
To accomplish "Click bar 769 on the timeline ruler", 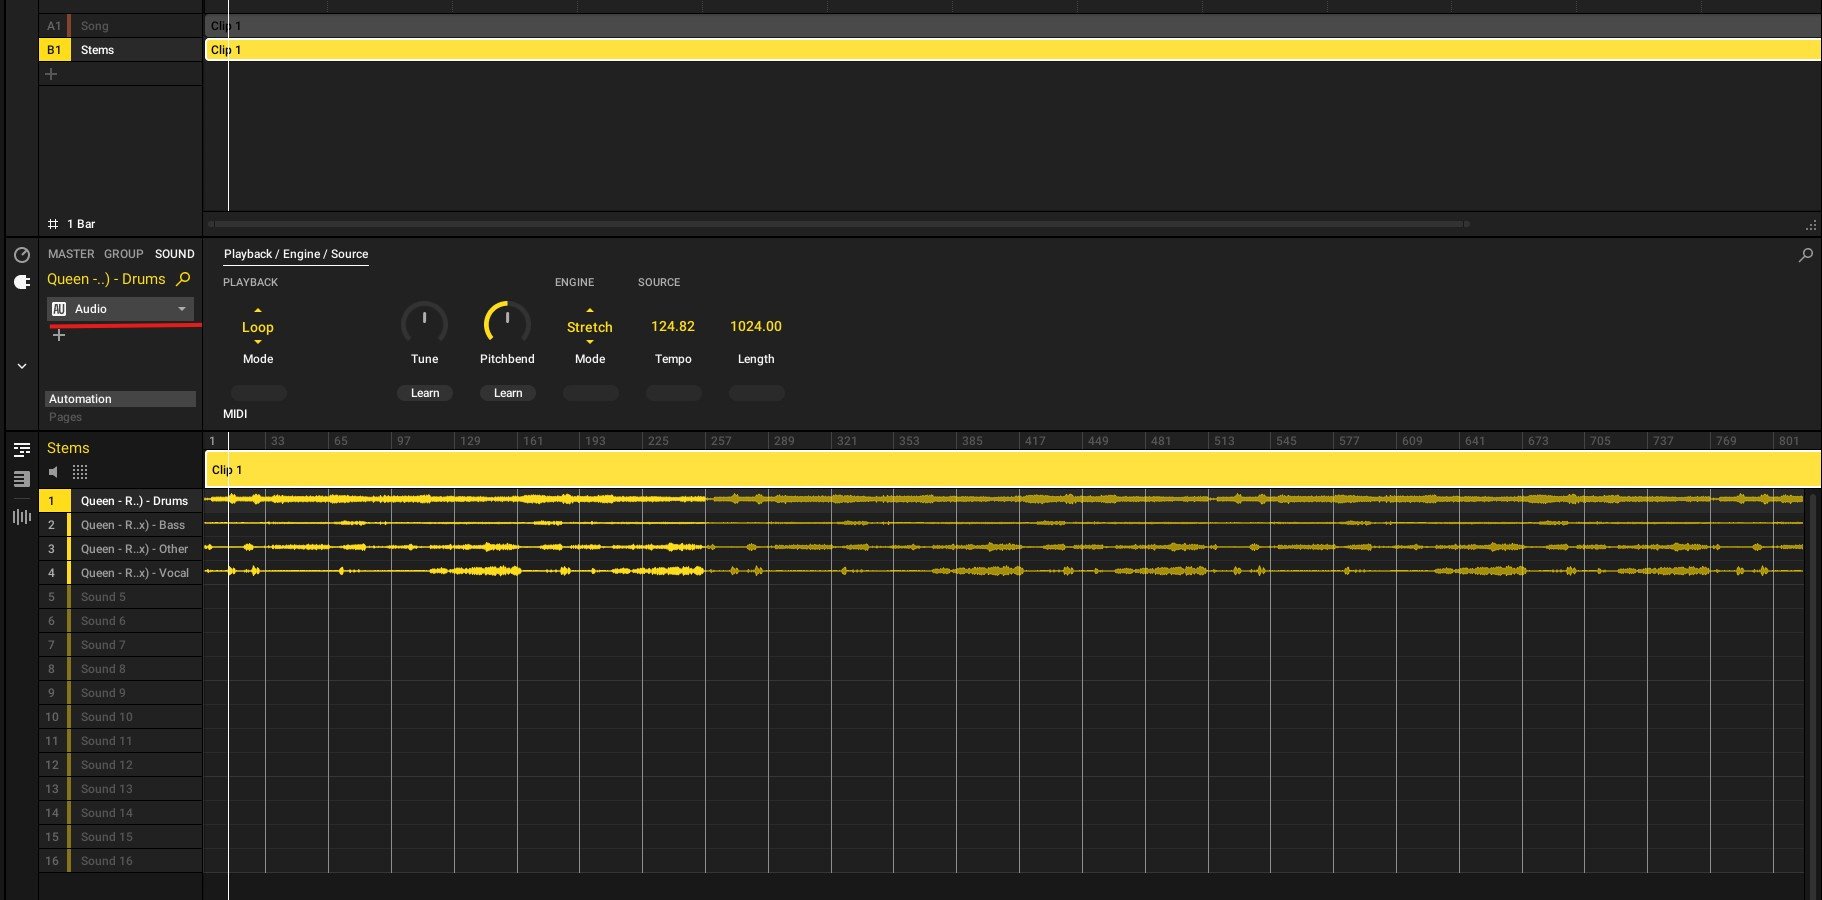I will pyautogui.click(x=1726, y=441).
